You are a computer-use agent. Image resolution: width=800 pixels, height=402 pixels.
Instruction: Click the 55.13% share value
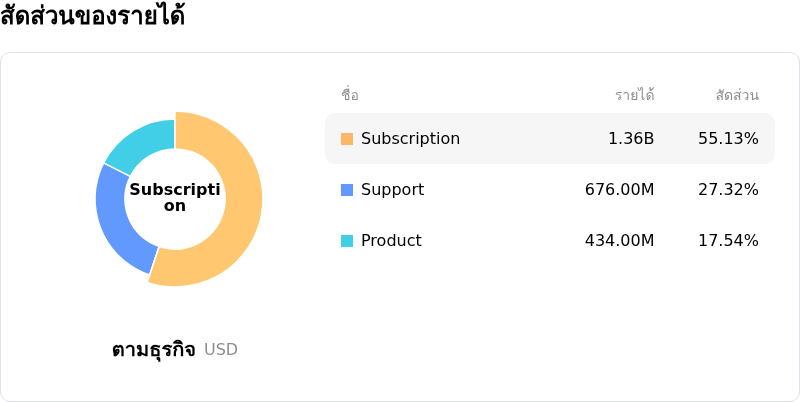click(728, 139)
